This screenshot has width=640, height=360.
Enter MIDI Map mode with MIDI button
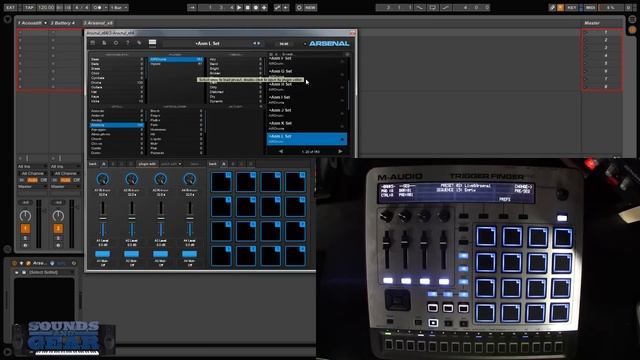pos(590,7)
